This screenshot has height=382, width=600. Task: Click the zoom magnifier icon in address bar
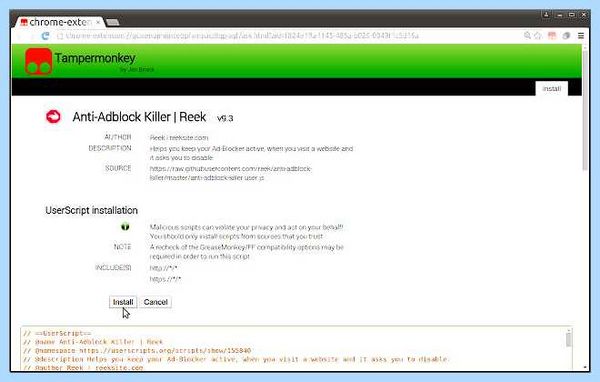click(x=527, y=36)
